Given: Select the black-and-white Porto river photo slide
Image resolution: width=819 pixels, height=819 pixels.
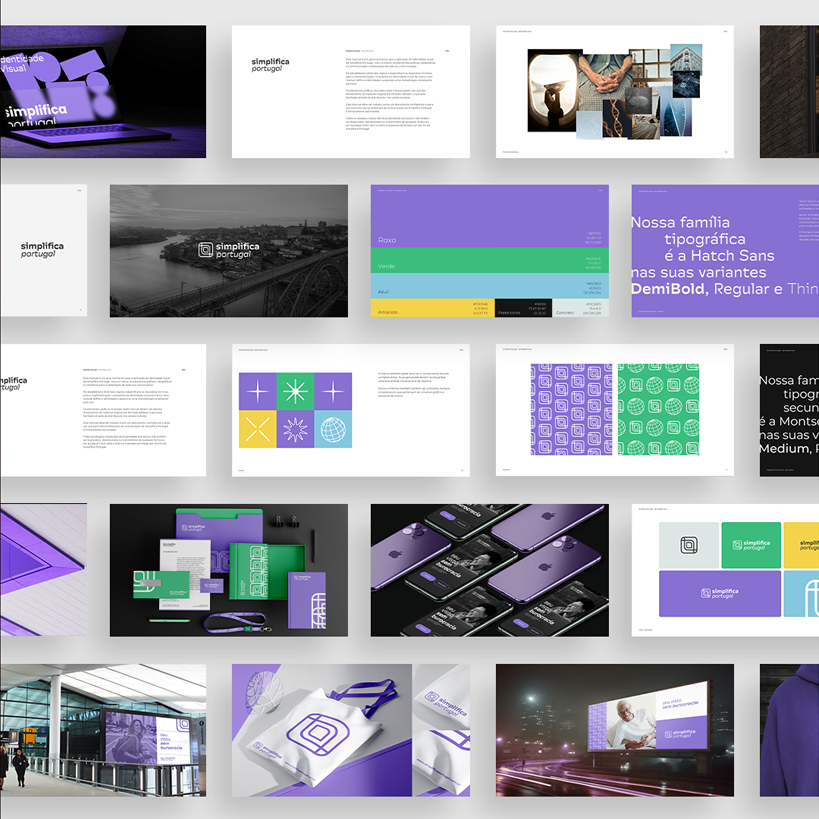Looking at the screenshot, I should 229,251.
